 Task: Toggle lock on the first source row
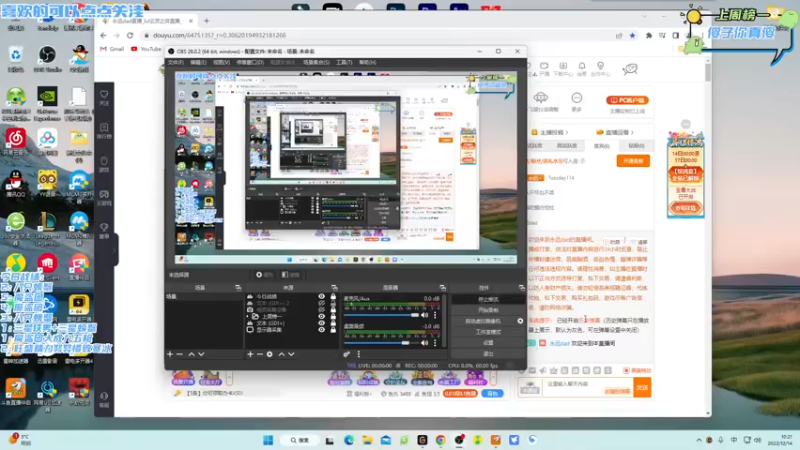pos(333,296)
